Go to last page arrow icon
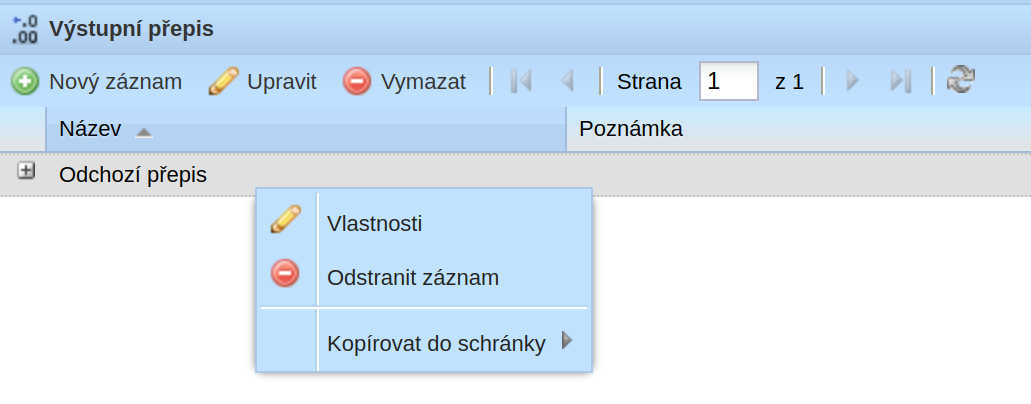1031x404 pixels. [901, 82]
